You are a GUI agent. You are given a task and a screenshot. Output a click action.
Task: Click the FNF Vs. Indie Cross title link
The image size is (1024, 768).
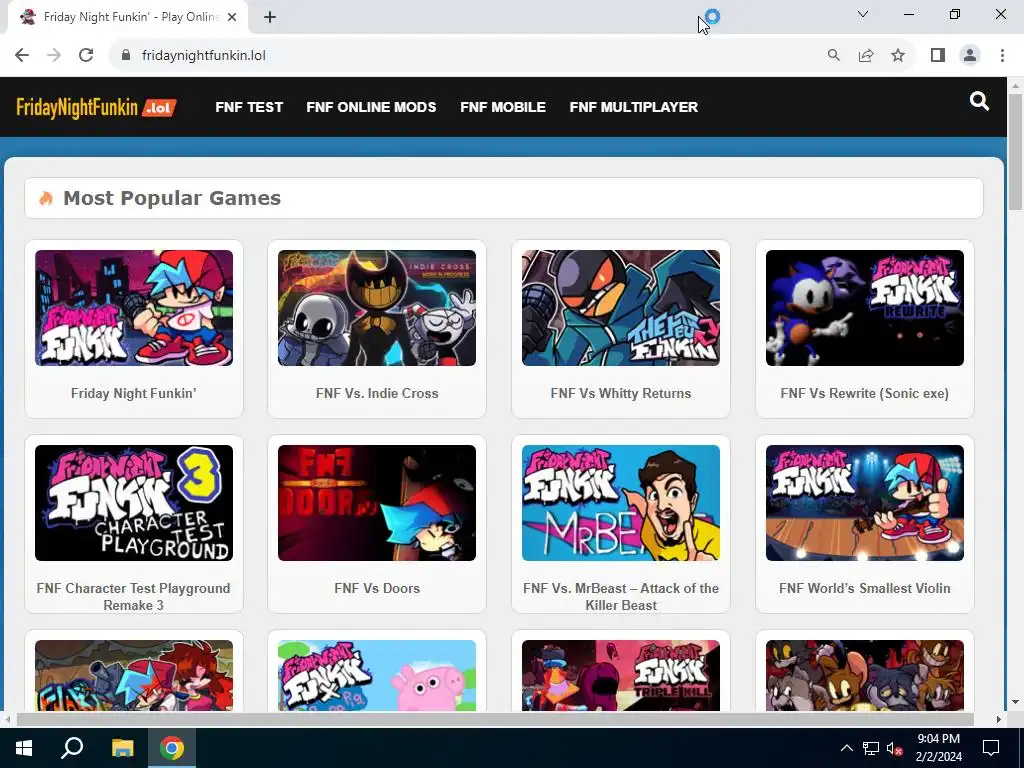pyautogui.click(x=377, y=393)
